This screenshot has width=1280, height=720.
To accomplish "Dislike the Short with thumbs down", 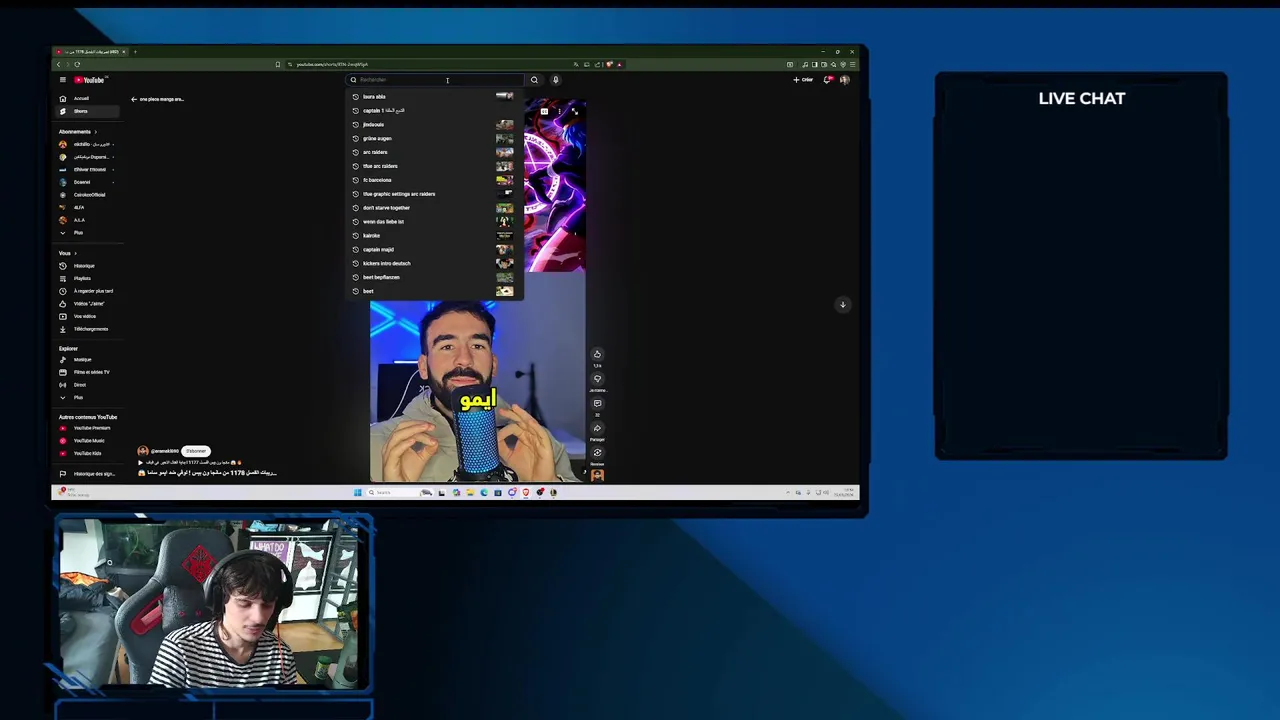I will click(x=597, y=379).
